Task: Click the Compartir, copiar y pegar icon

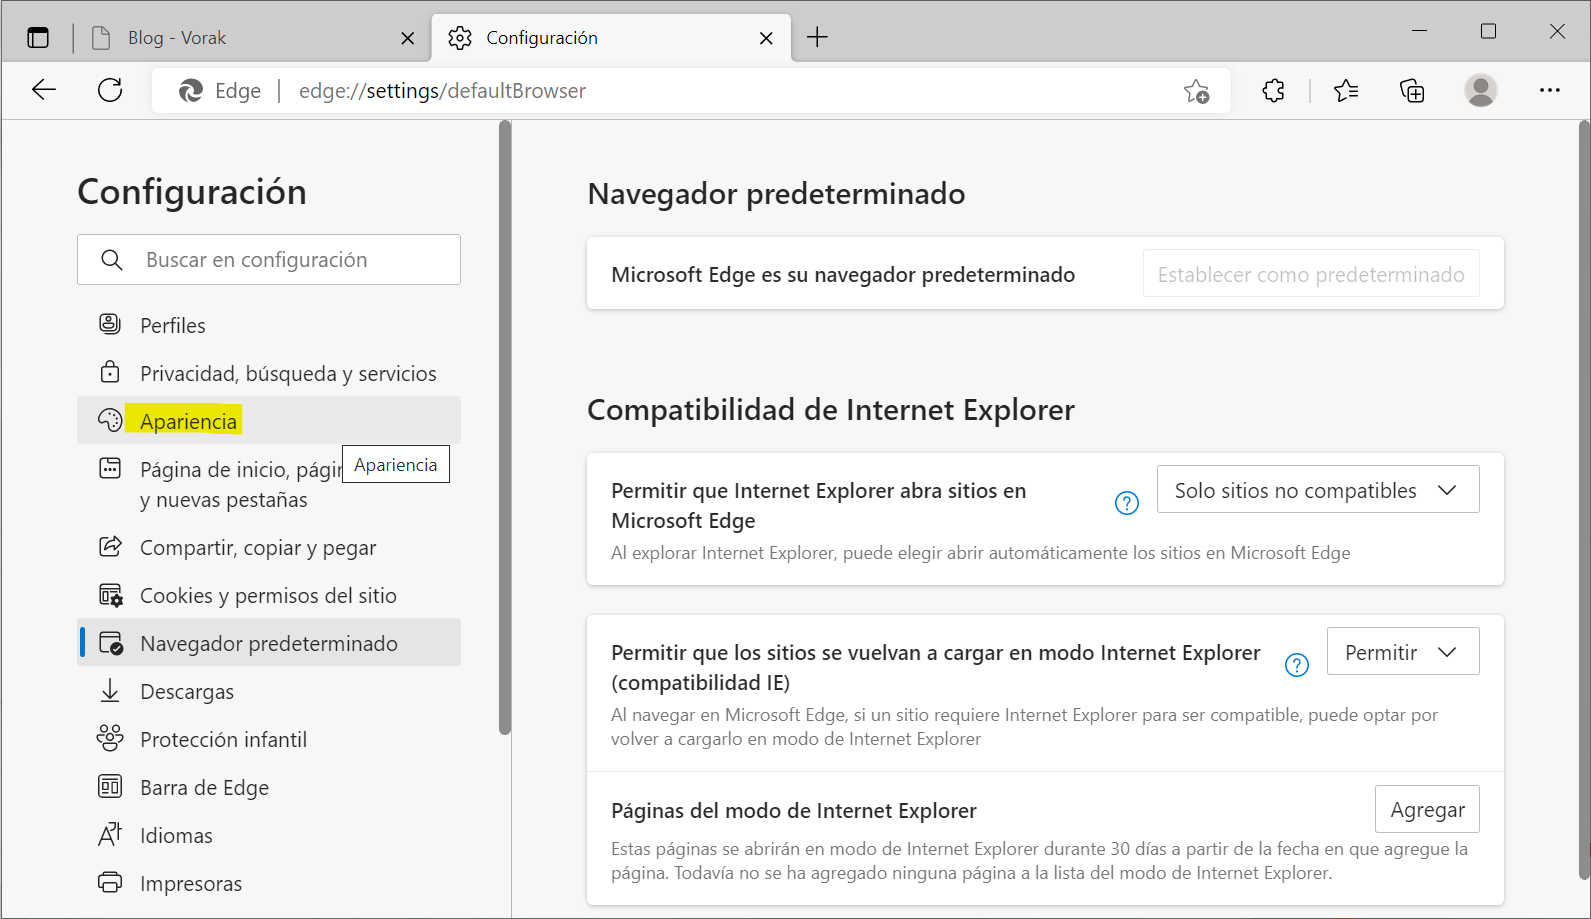Action: click(x=110, y=546)
